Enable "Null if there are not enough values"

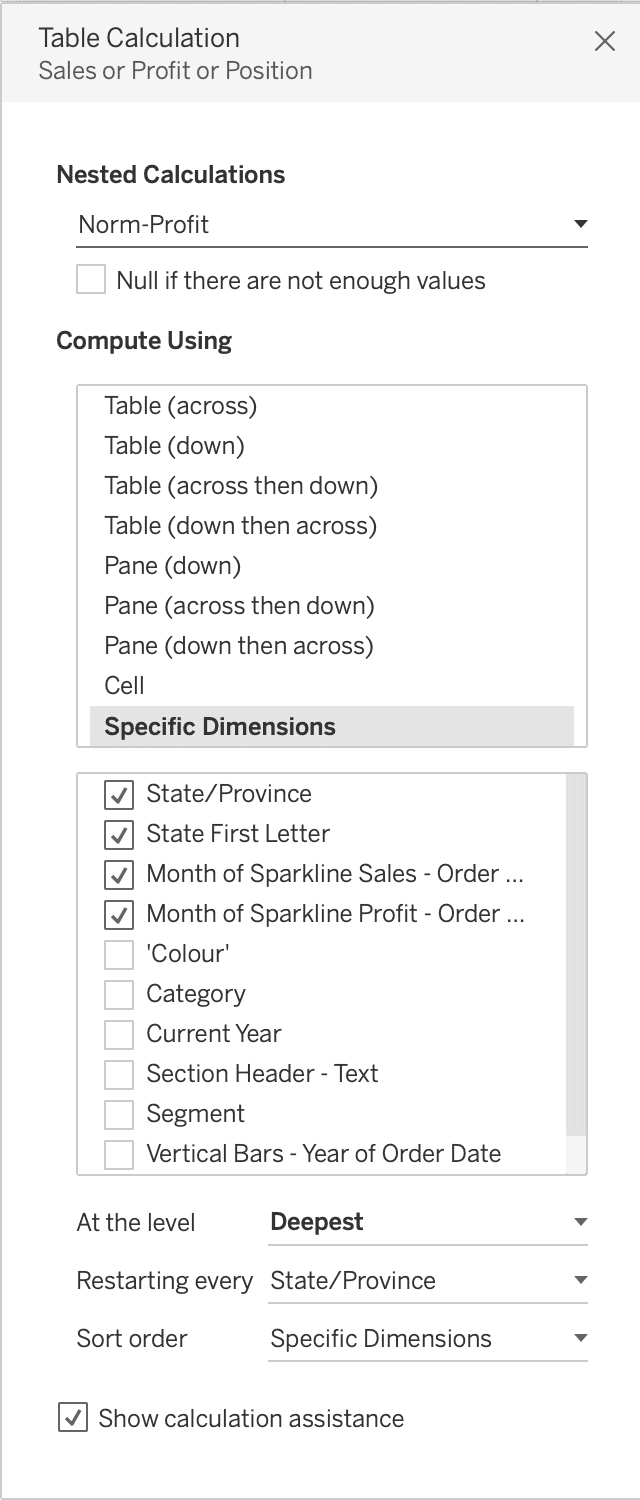pyautogui.click(x=90, y=280)
